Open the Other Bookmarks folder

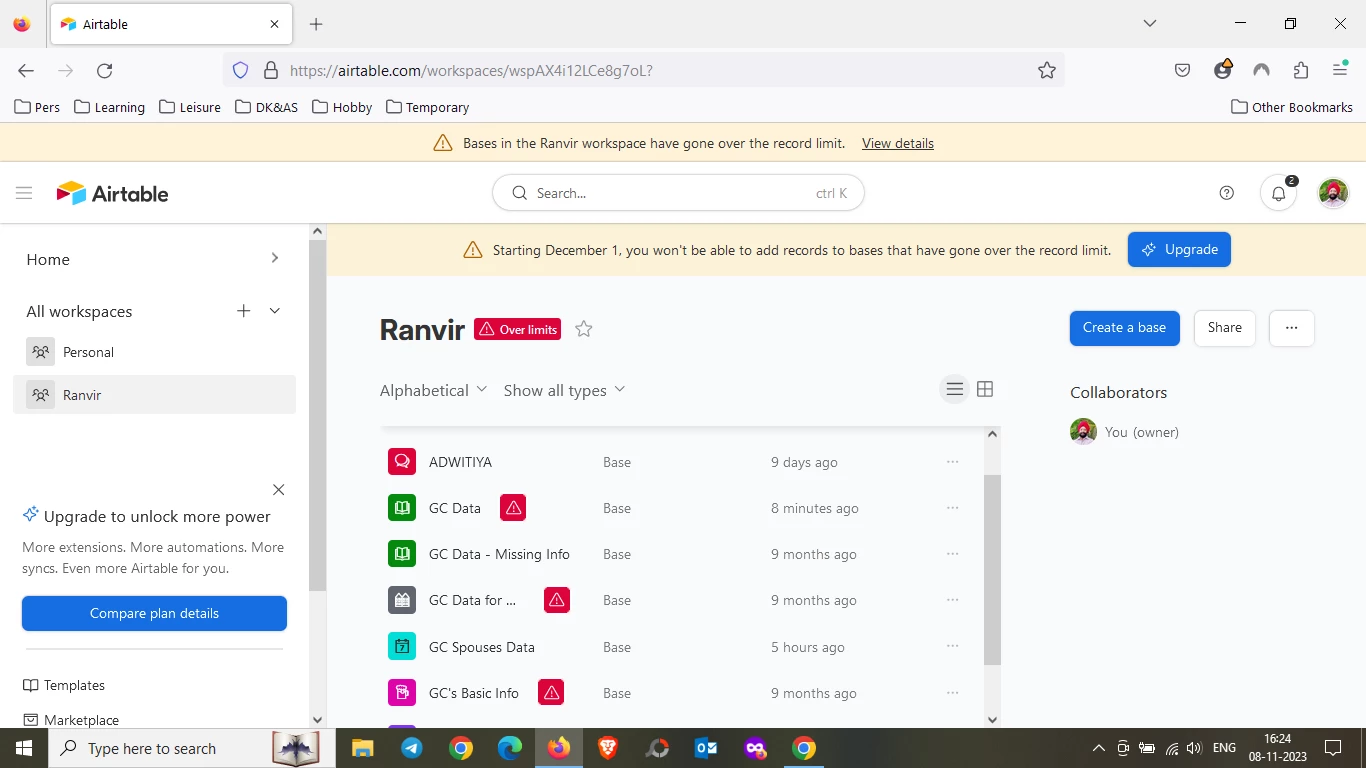(1292, 107)
